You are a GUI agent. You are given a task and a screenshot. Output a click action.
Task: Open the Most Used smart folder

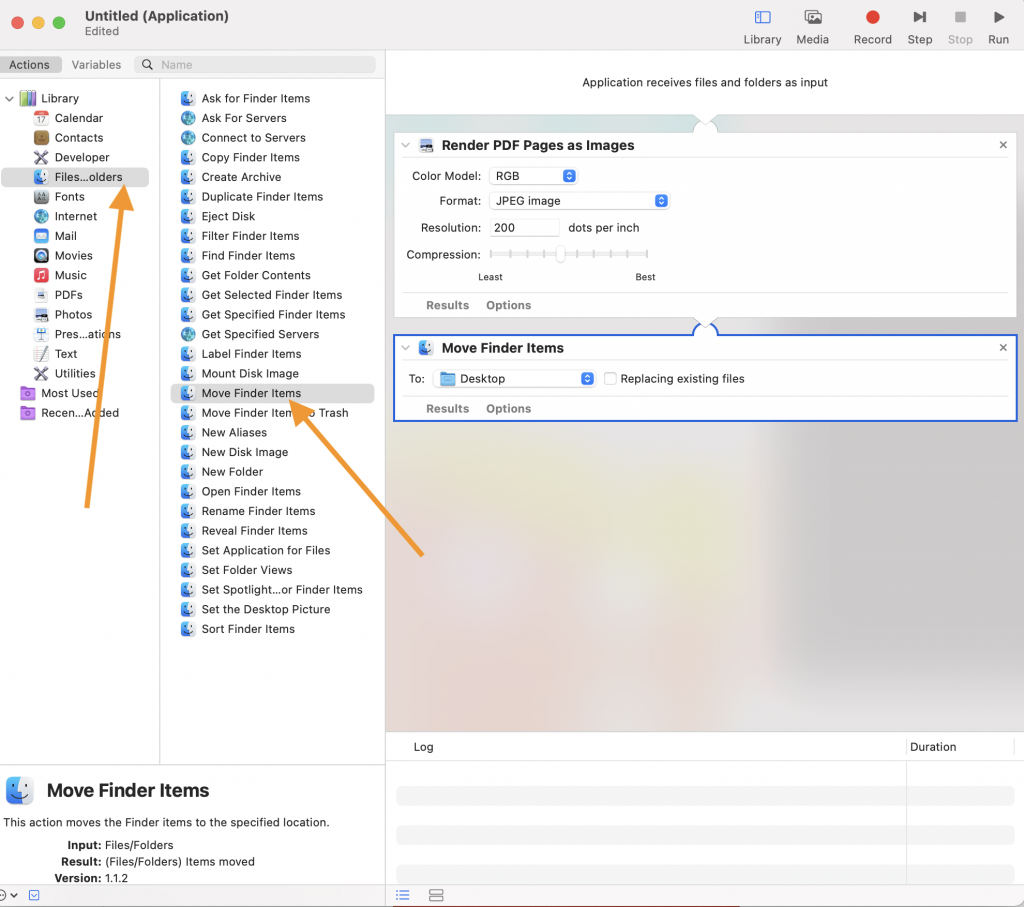pos(69,393)
